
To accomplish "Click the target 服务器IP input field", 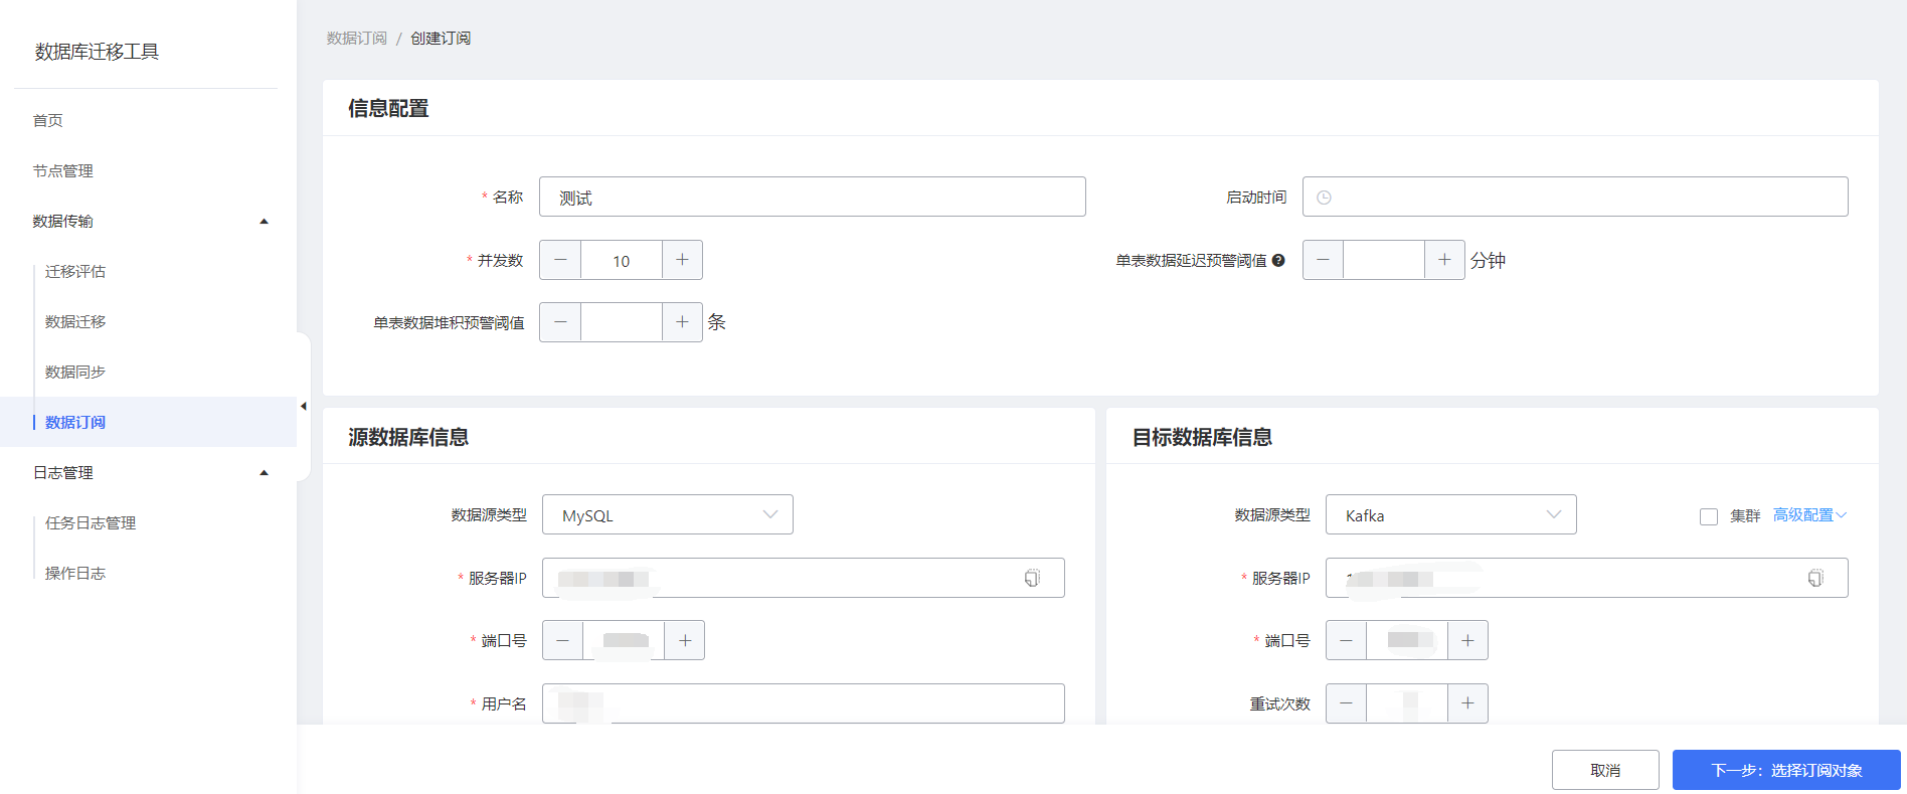I will (1587, 578).
